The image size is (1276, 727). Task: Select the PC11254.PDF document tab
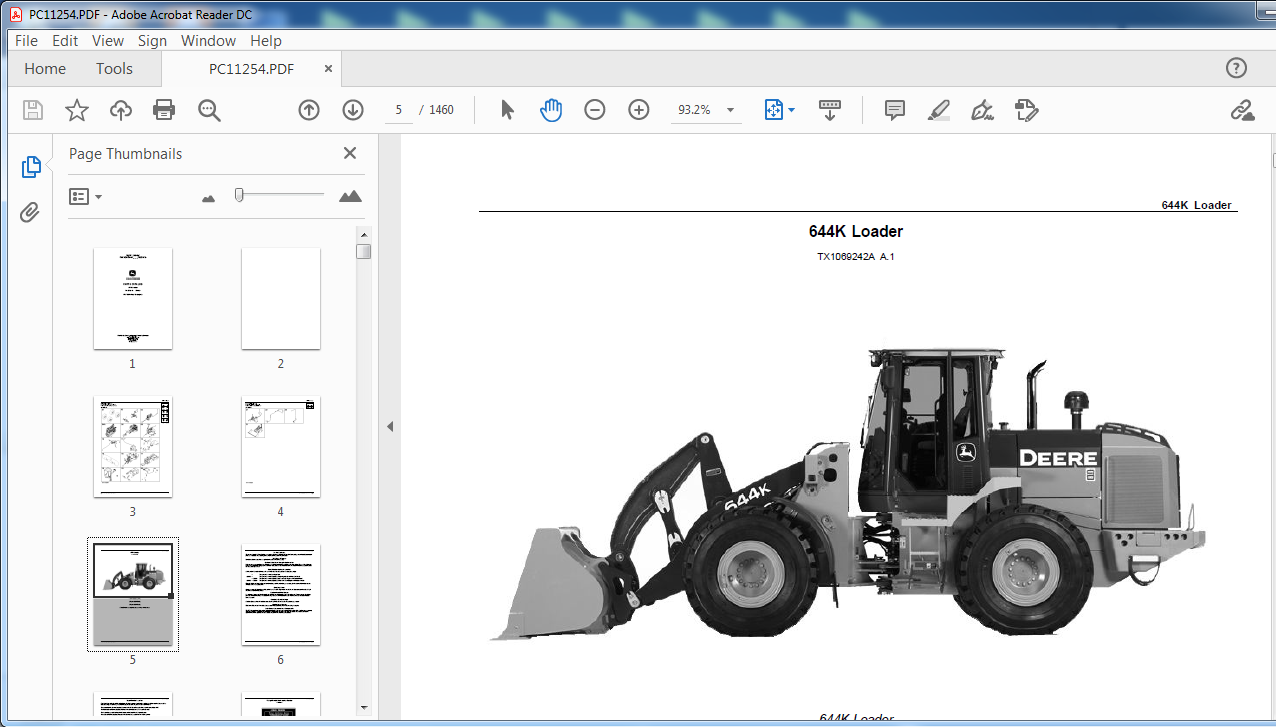(251, 69)
